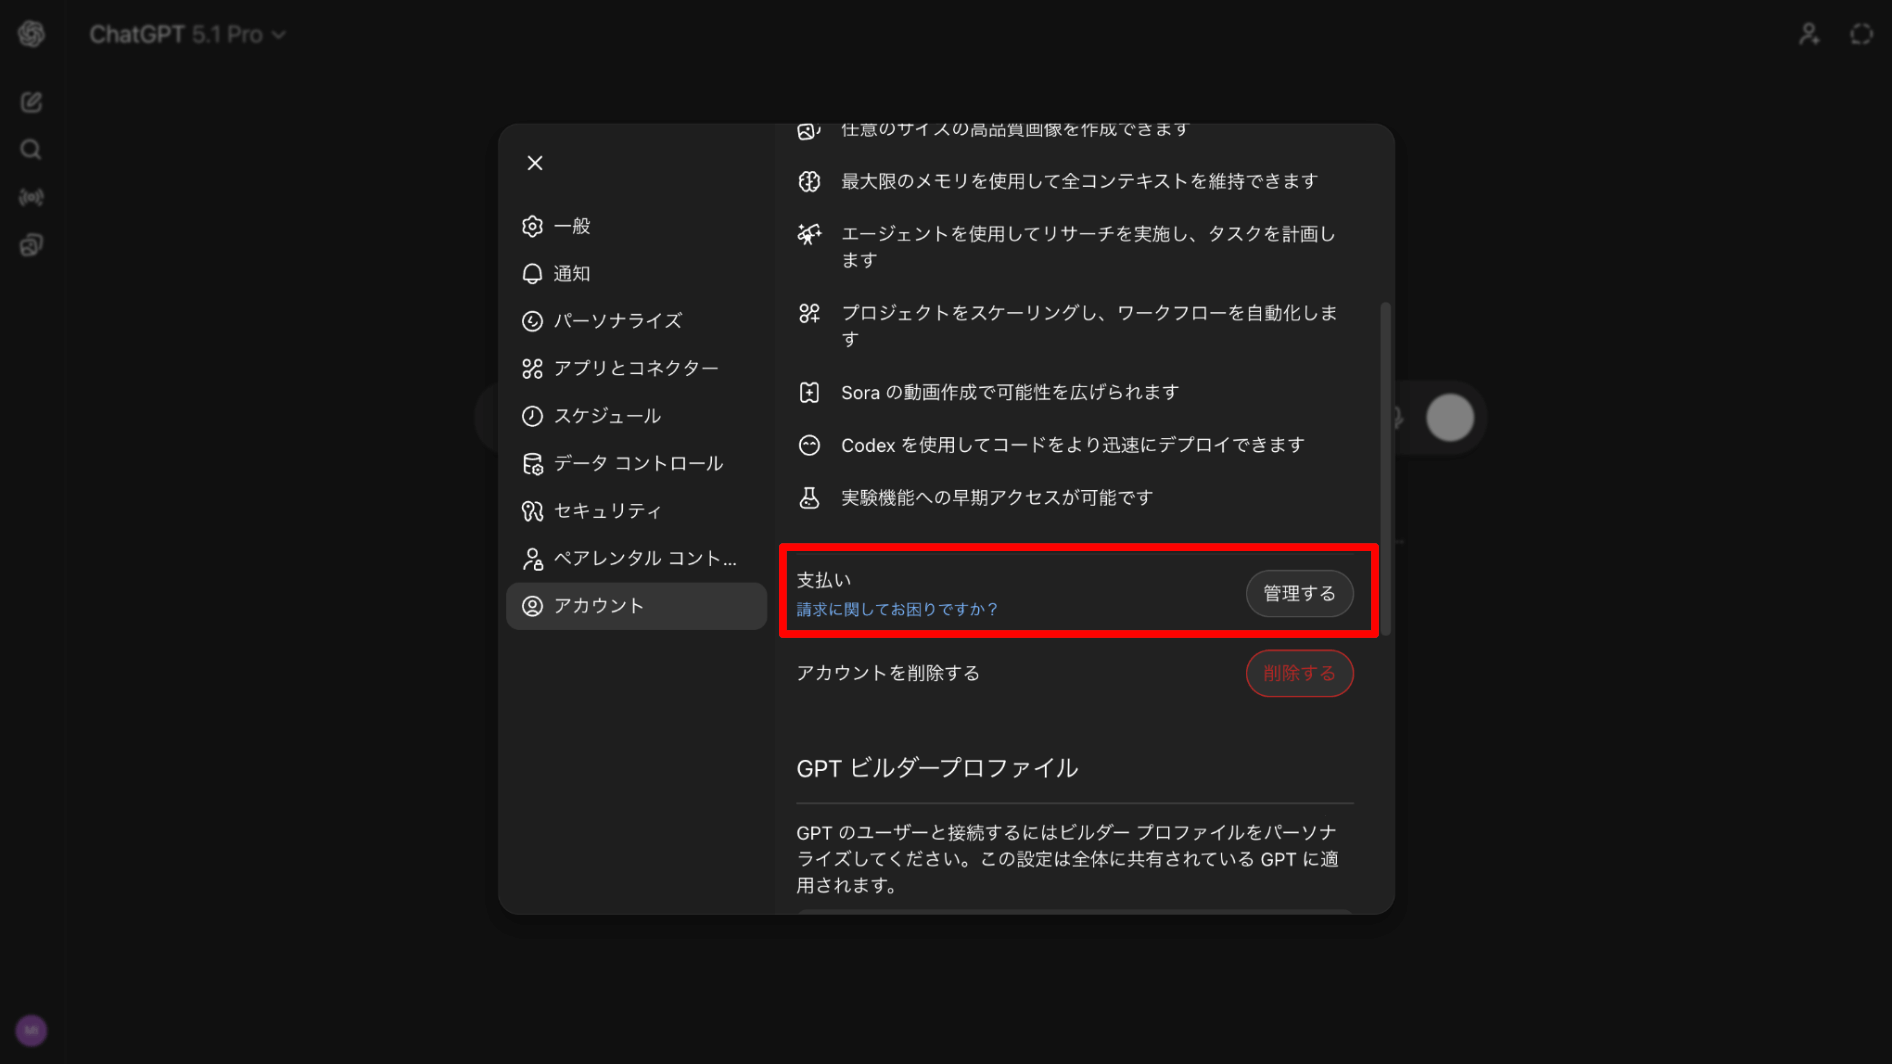Open the 通知 settings tab
This screenshot has width=1892, height=1064.
[x=636, y=273]
